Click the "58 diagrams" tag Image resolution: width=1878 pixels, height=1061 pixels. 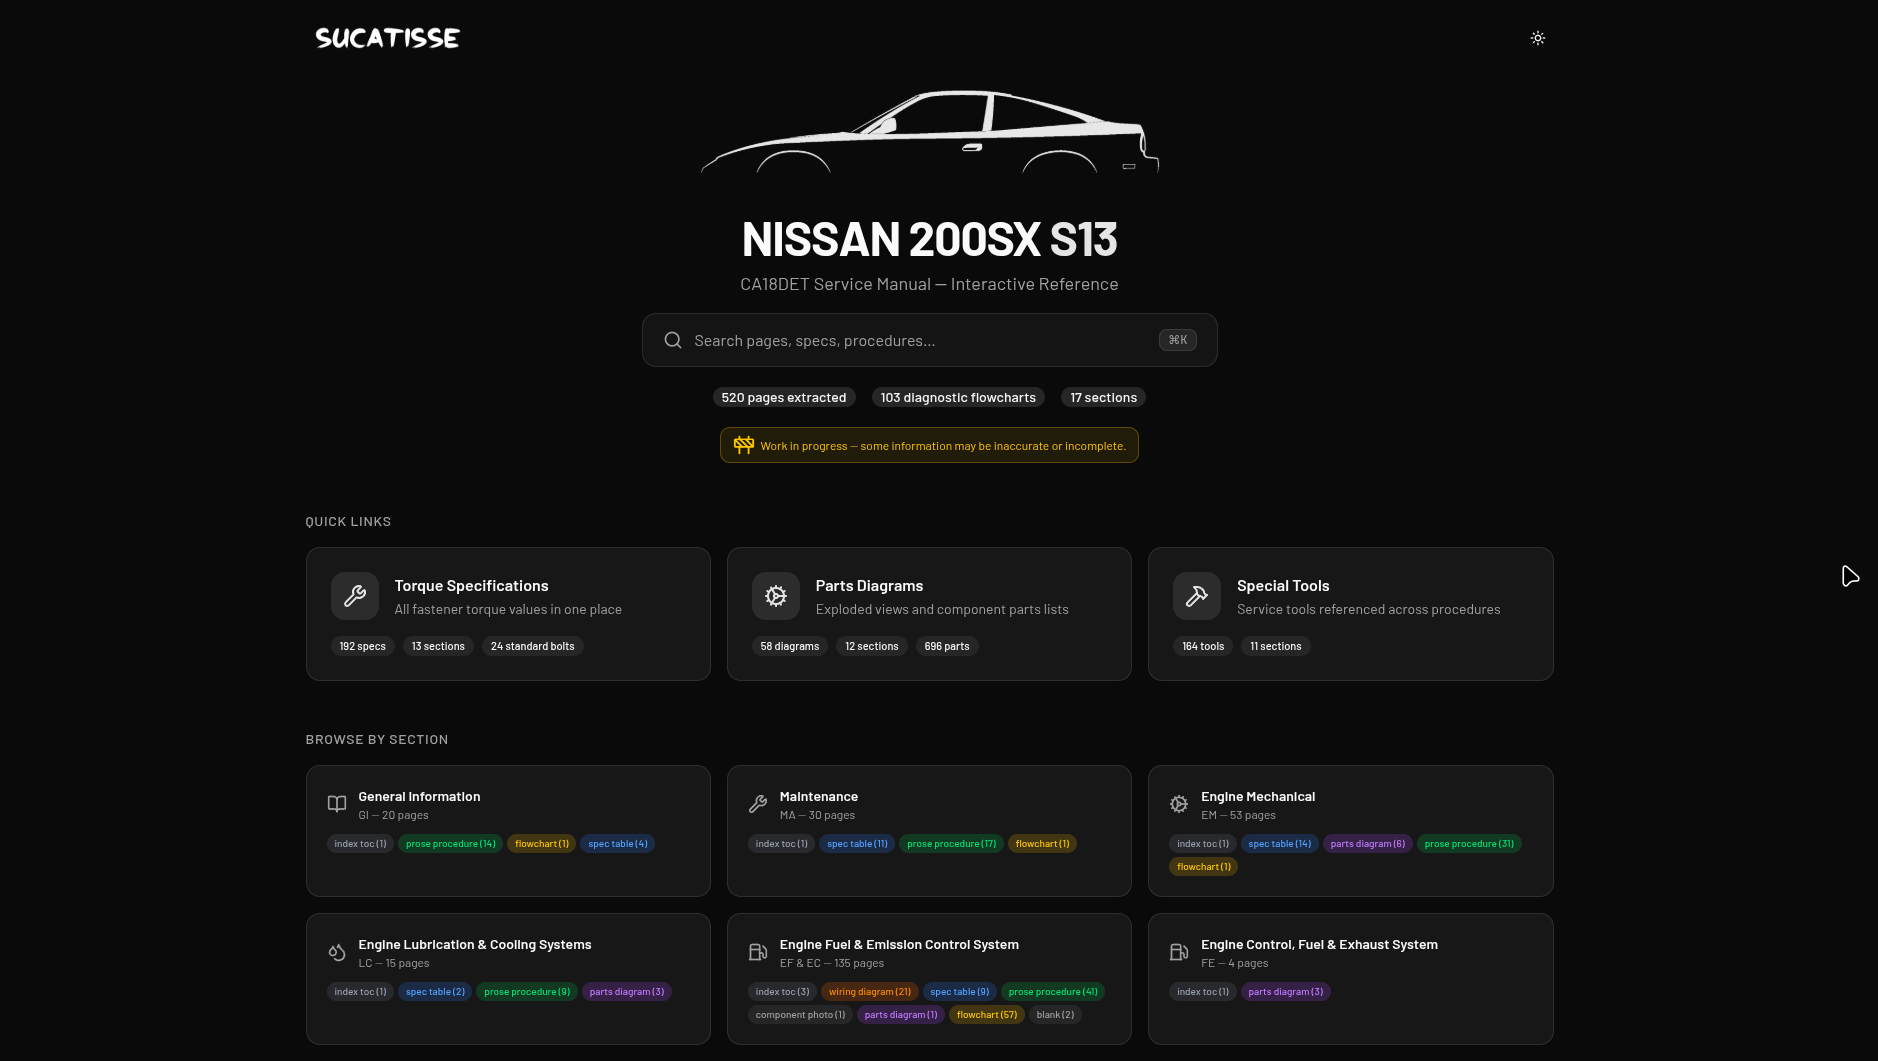tap(790, 646)
